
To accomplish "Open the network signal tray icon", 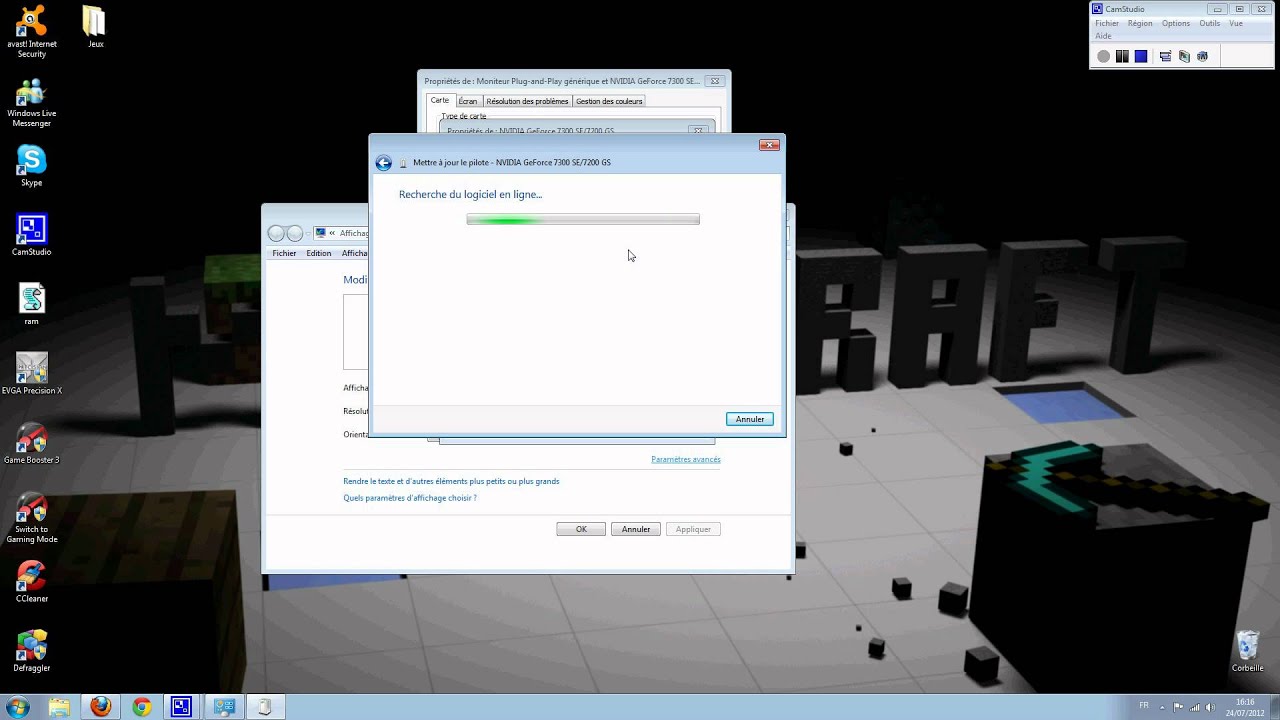I will 1196,707.
